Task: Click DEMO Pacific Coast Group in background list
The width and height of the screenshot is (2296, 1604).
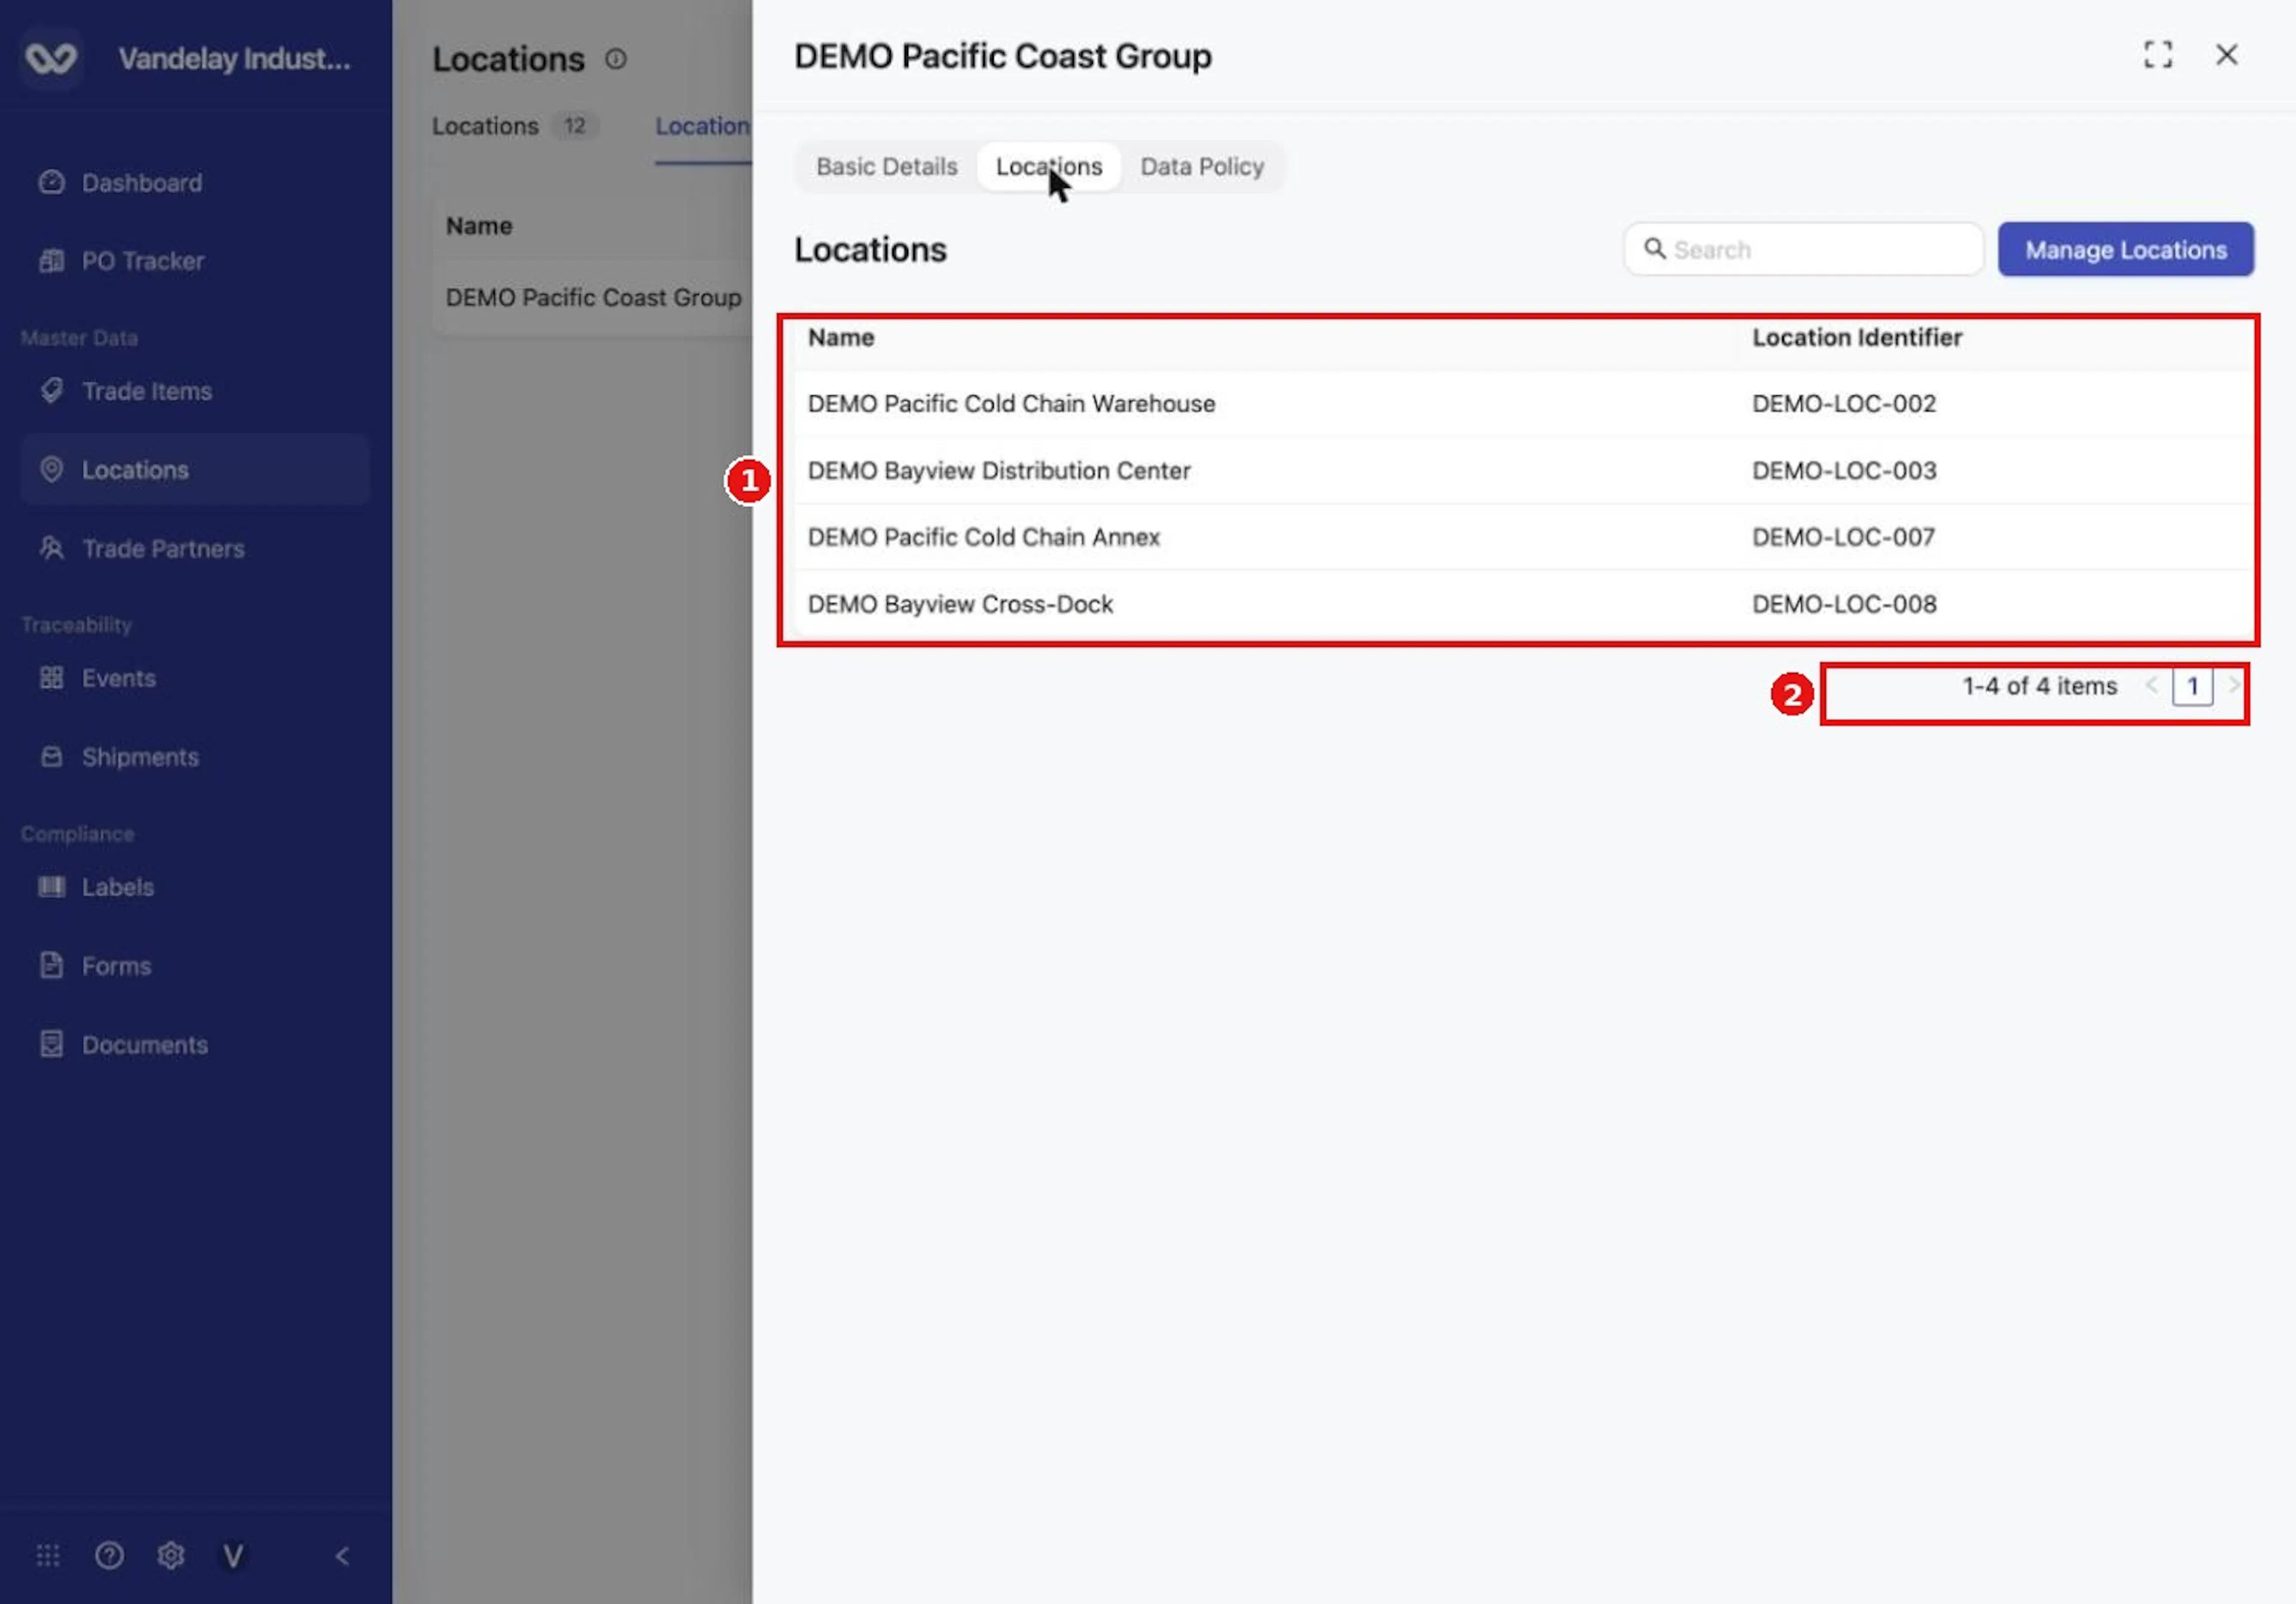Action: (594, 298)
